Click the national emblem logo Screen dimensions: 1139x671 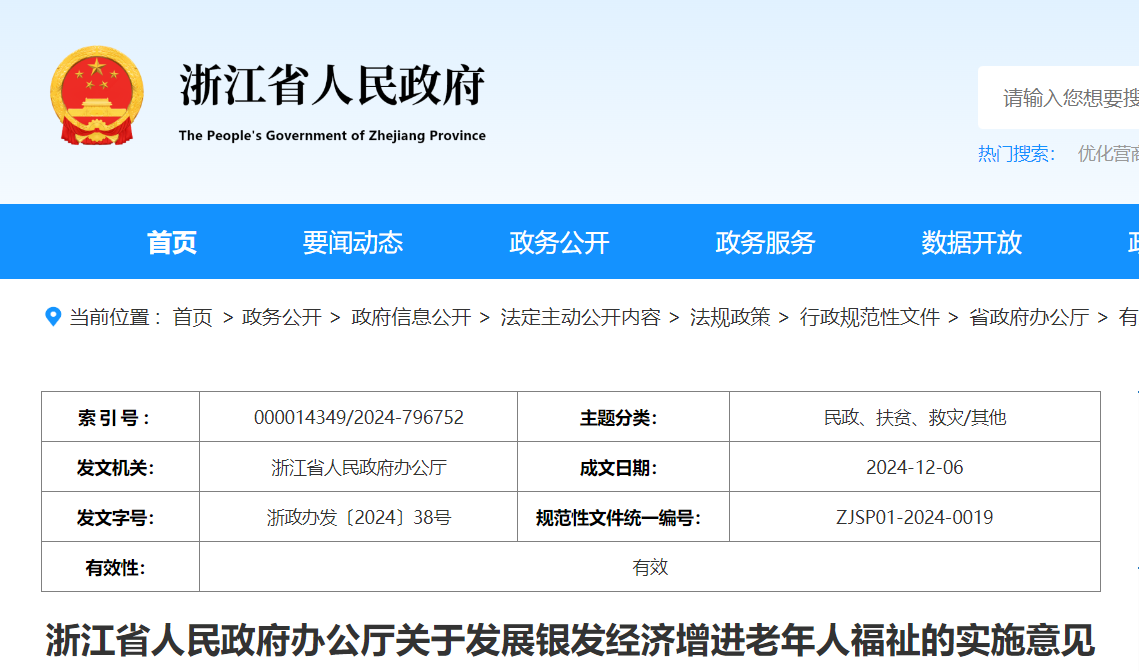pyautogui.click(x=97, y=95)
